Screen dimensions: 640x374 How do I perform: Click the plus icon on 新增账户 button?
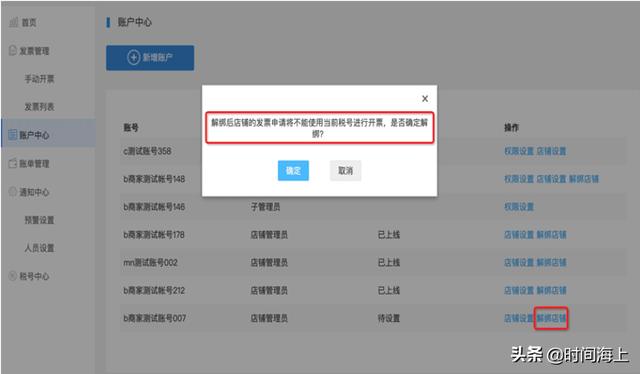133,57
